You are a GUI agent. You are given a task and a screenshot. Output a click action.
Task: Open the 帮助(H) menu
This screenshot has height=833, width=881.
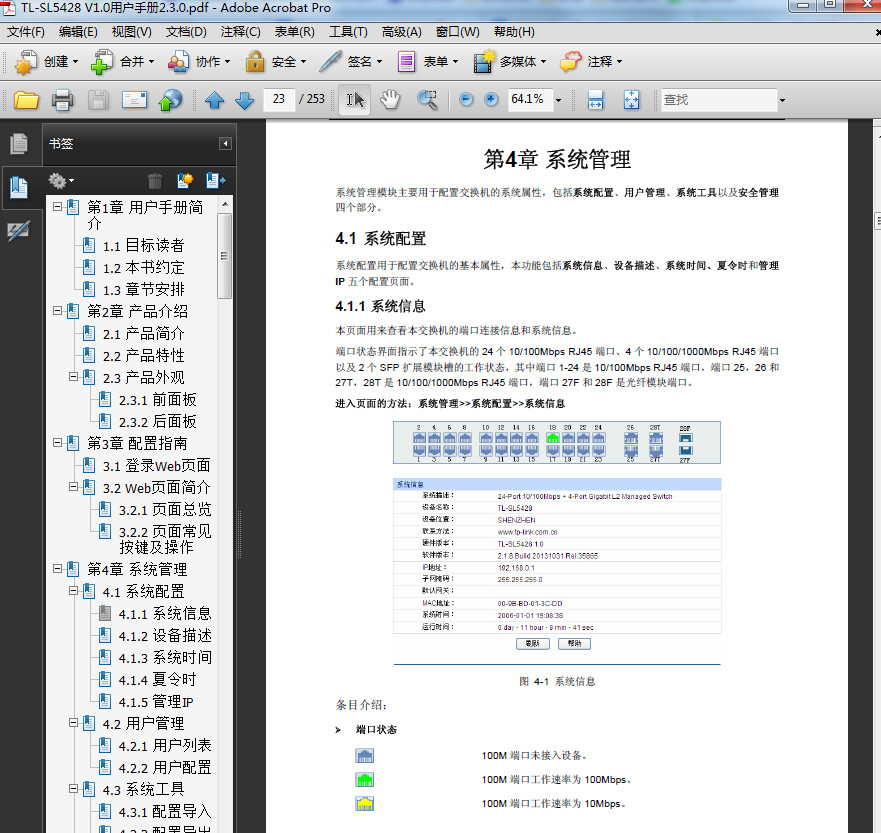point(514,32)
